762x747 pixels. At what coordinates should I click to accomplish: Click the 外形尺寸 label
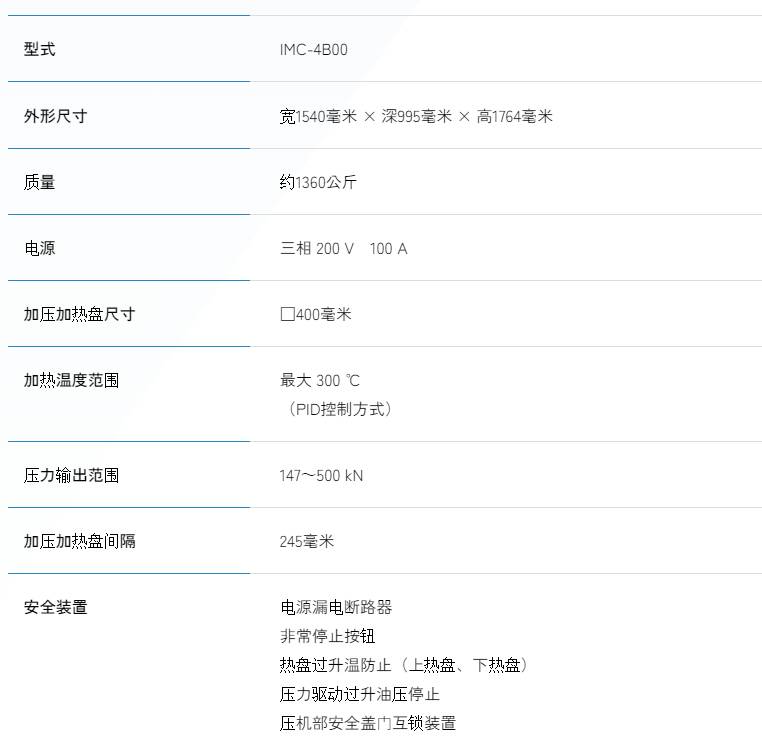pos(55,116)
